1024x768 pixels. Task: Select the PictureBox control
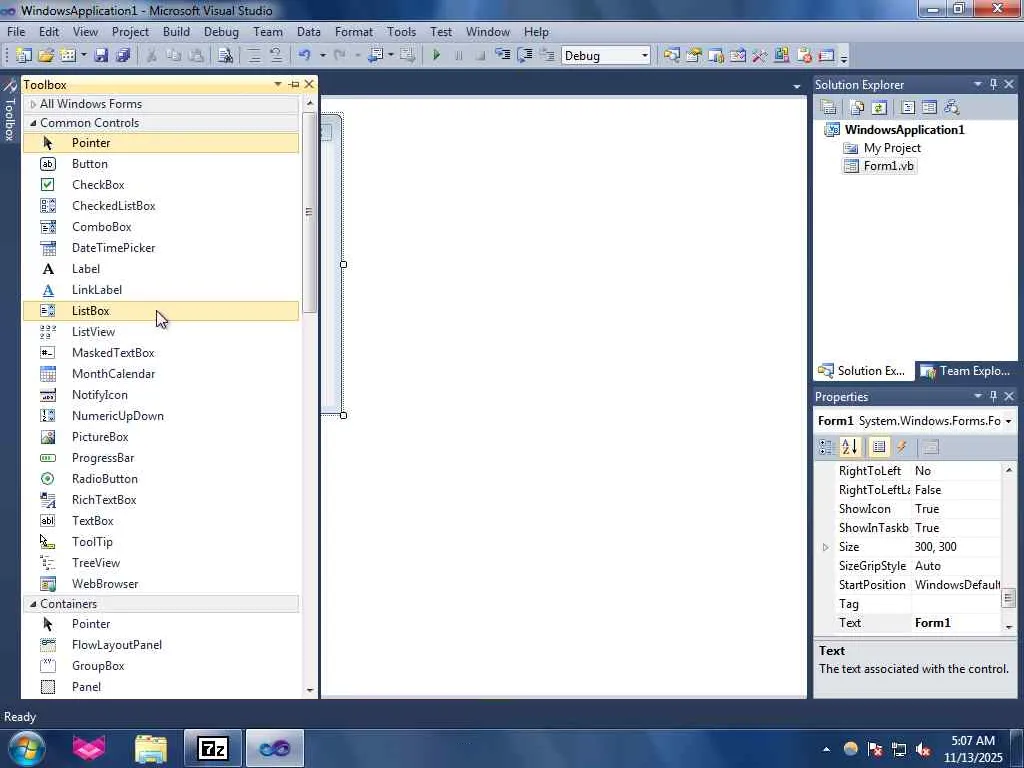click(x=161, y=437)
